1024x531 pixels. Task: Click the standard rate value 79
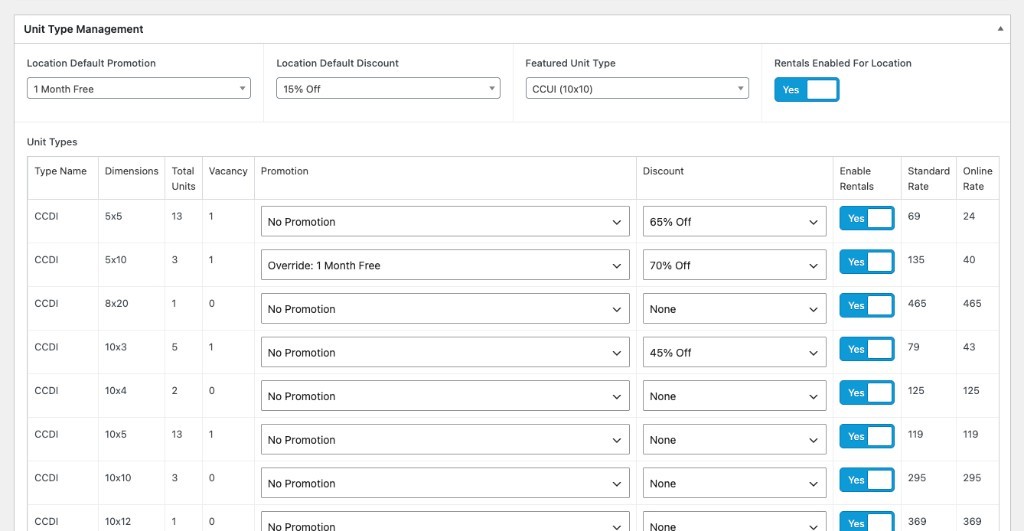click(913, 347)
